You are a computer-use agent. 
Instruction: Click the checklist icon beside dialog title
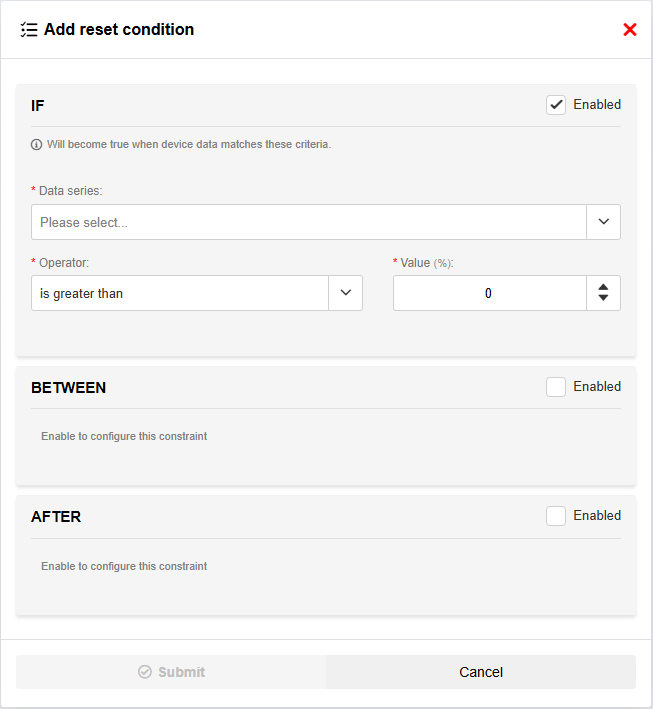[x=29, y=30]
